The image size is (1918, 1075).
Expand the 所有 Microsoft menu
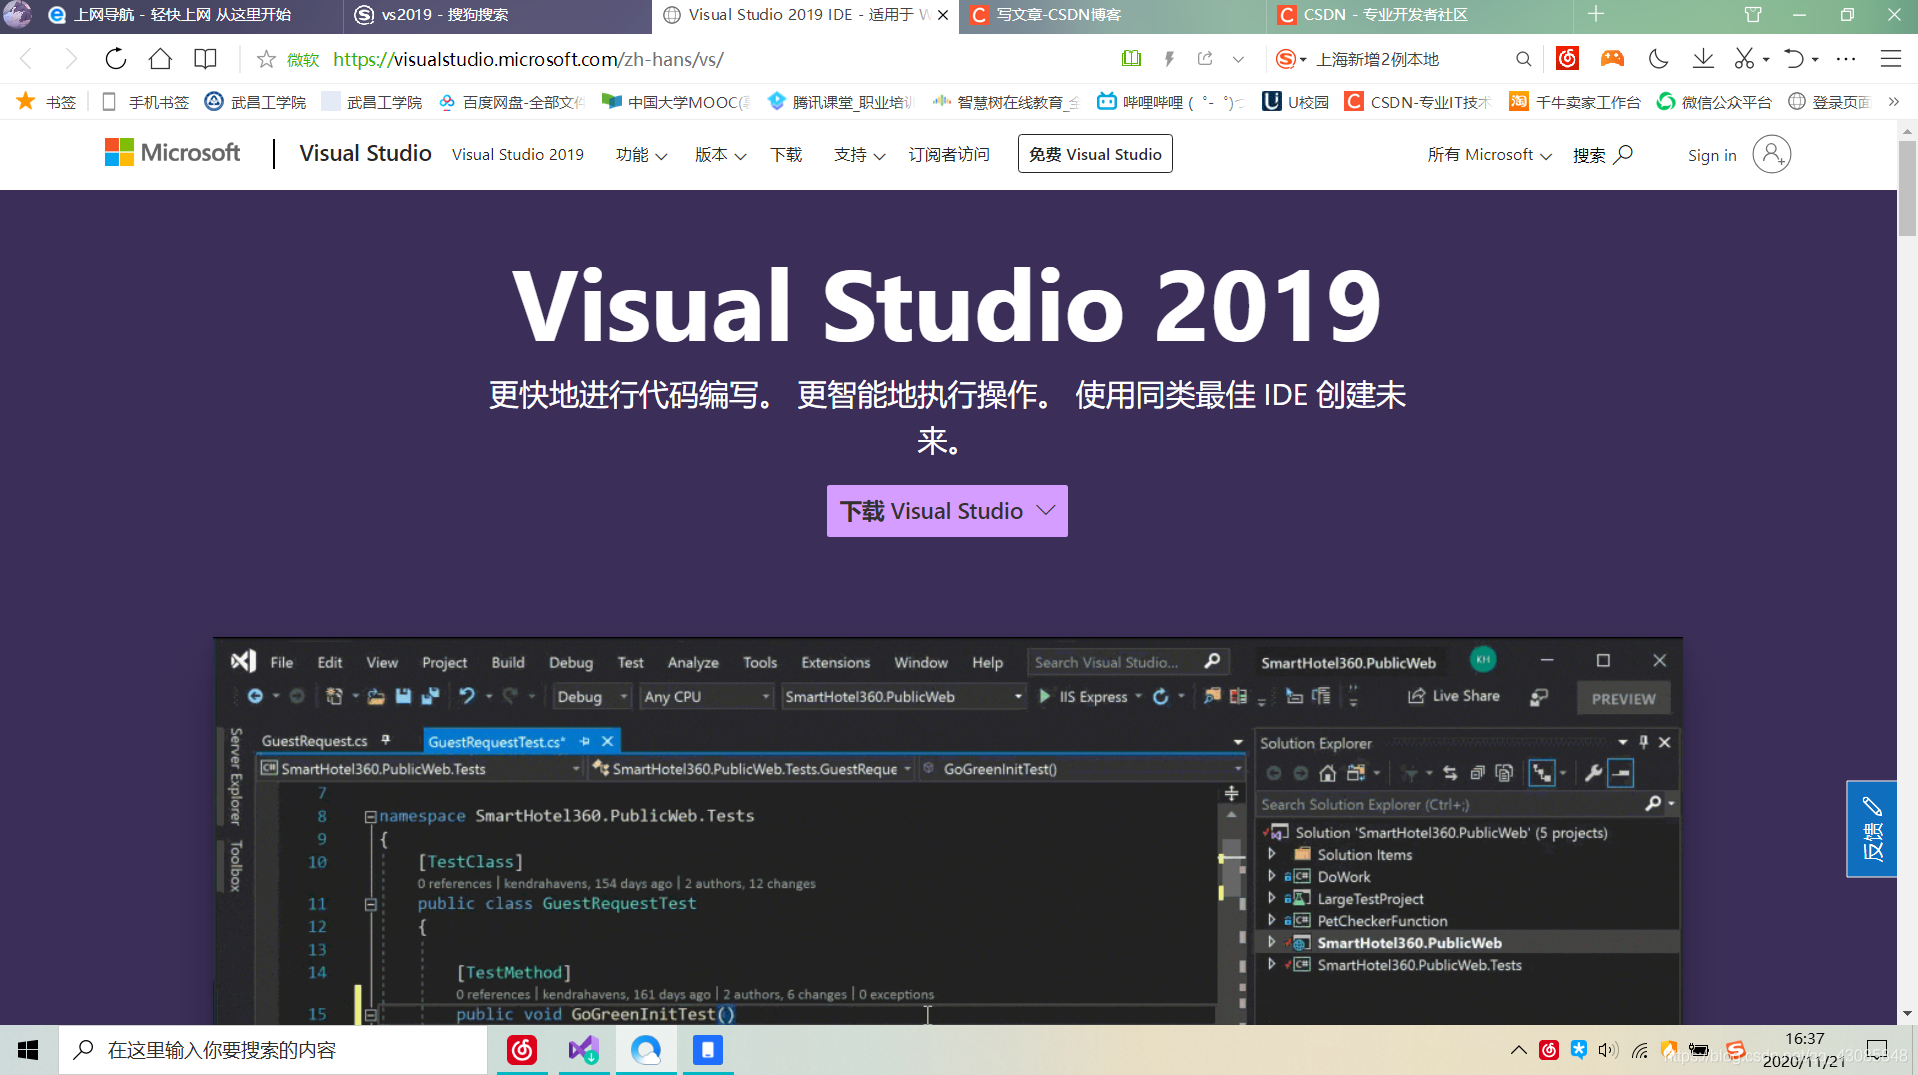point(1489,155)
